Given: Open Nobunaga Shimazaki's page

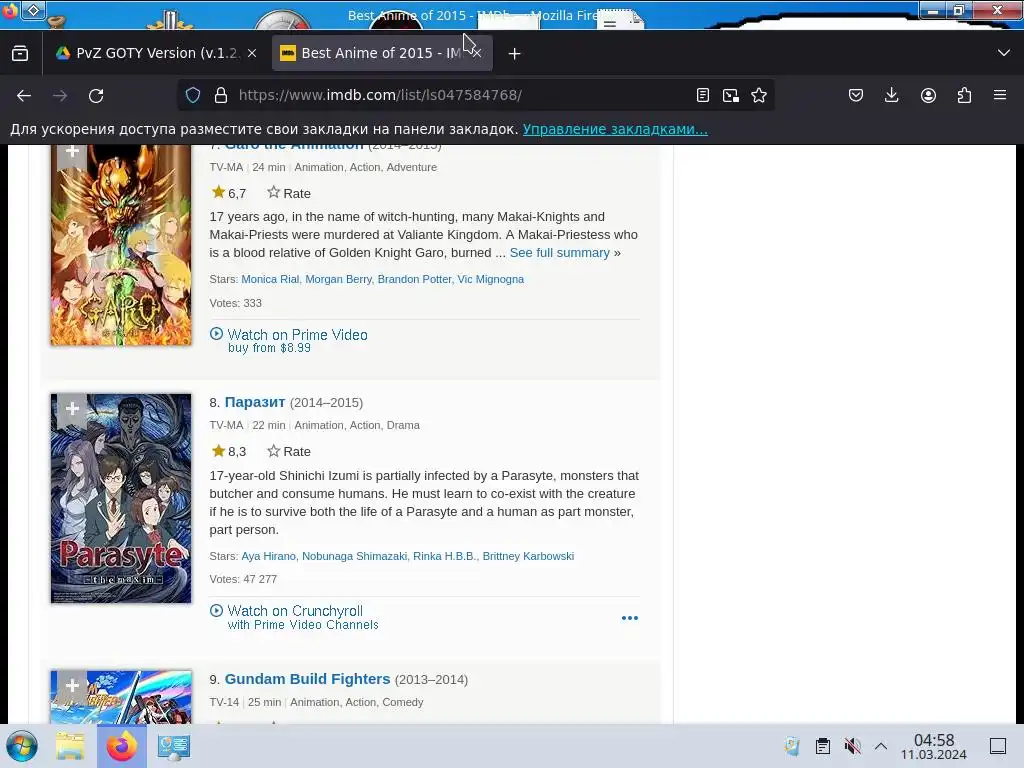Looking at the screenshot, I should tap(354, 556).
